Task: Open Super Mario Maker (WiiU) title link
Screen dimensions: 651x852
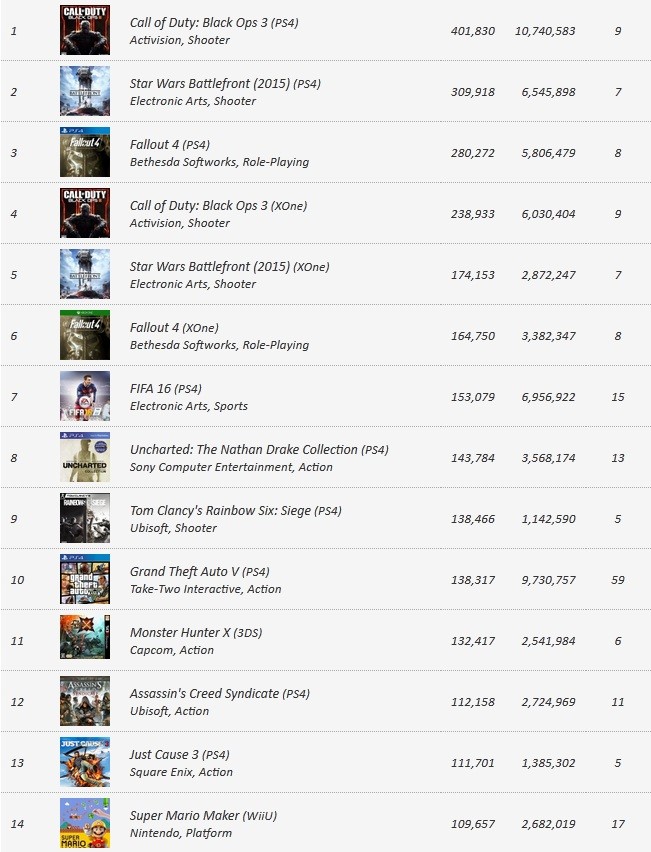Action: (203, 816)
